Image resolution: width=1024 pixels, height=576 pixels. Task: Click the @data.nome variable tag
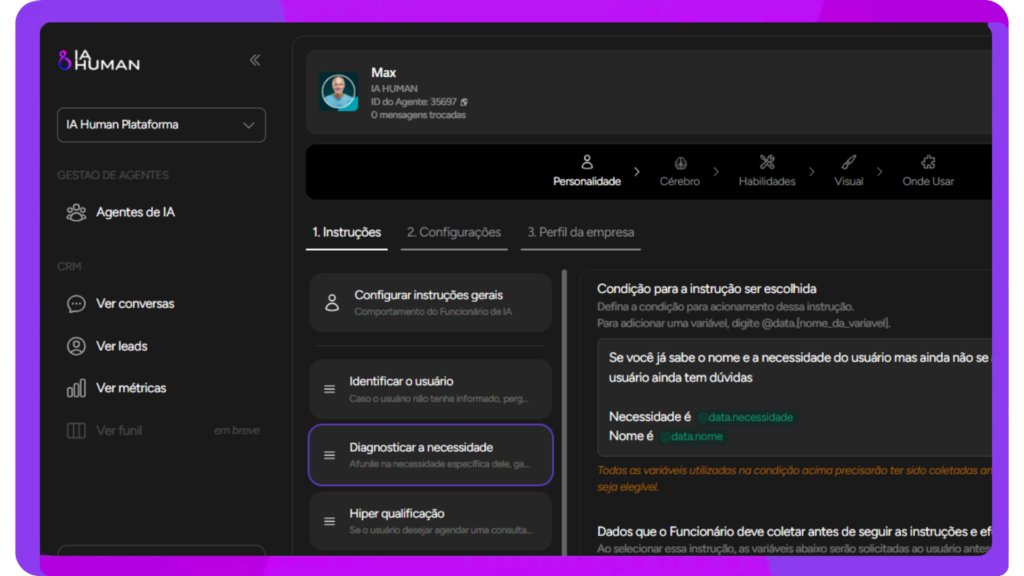692,437
